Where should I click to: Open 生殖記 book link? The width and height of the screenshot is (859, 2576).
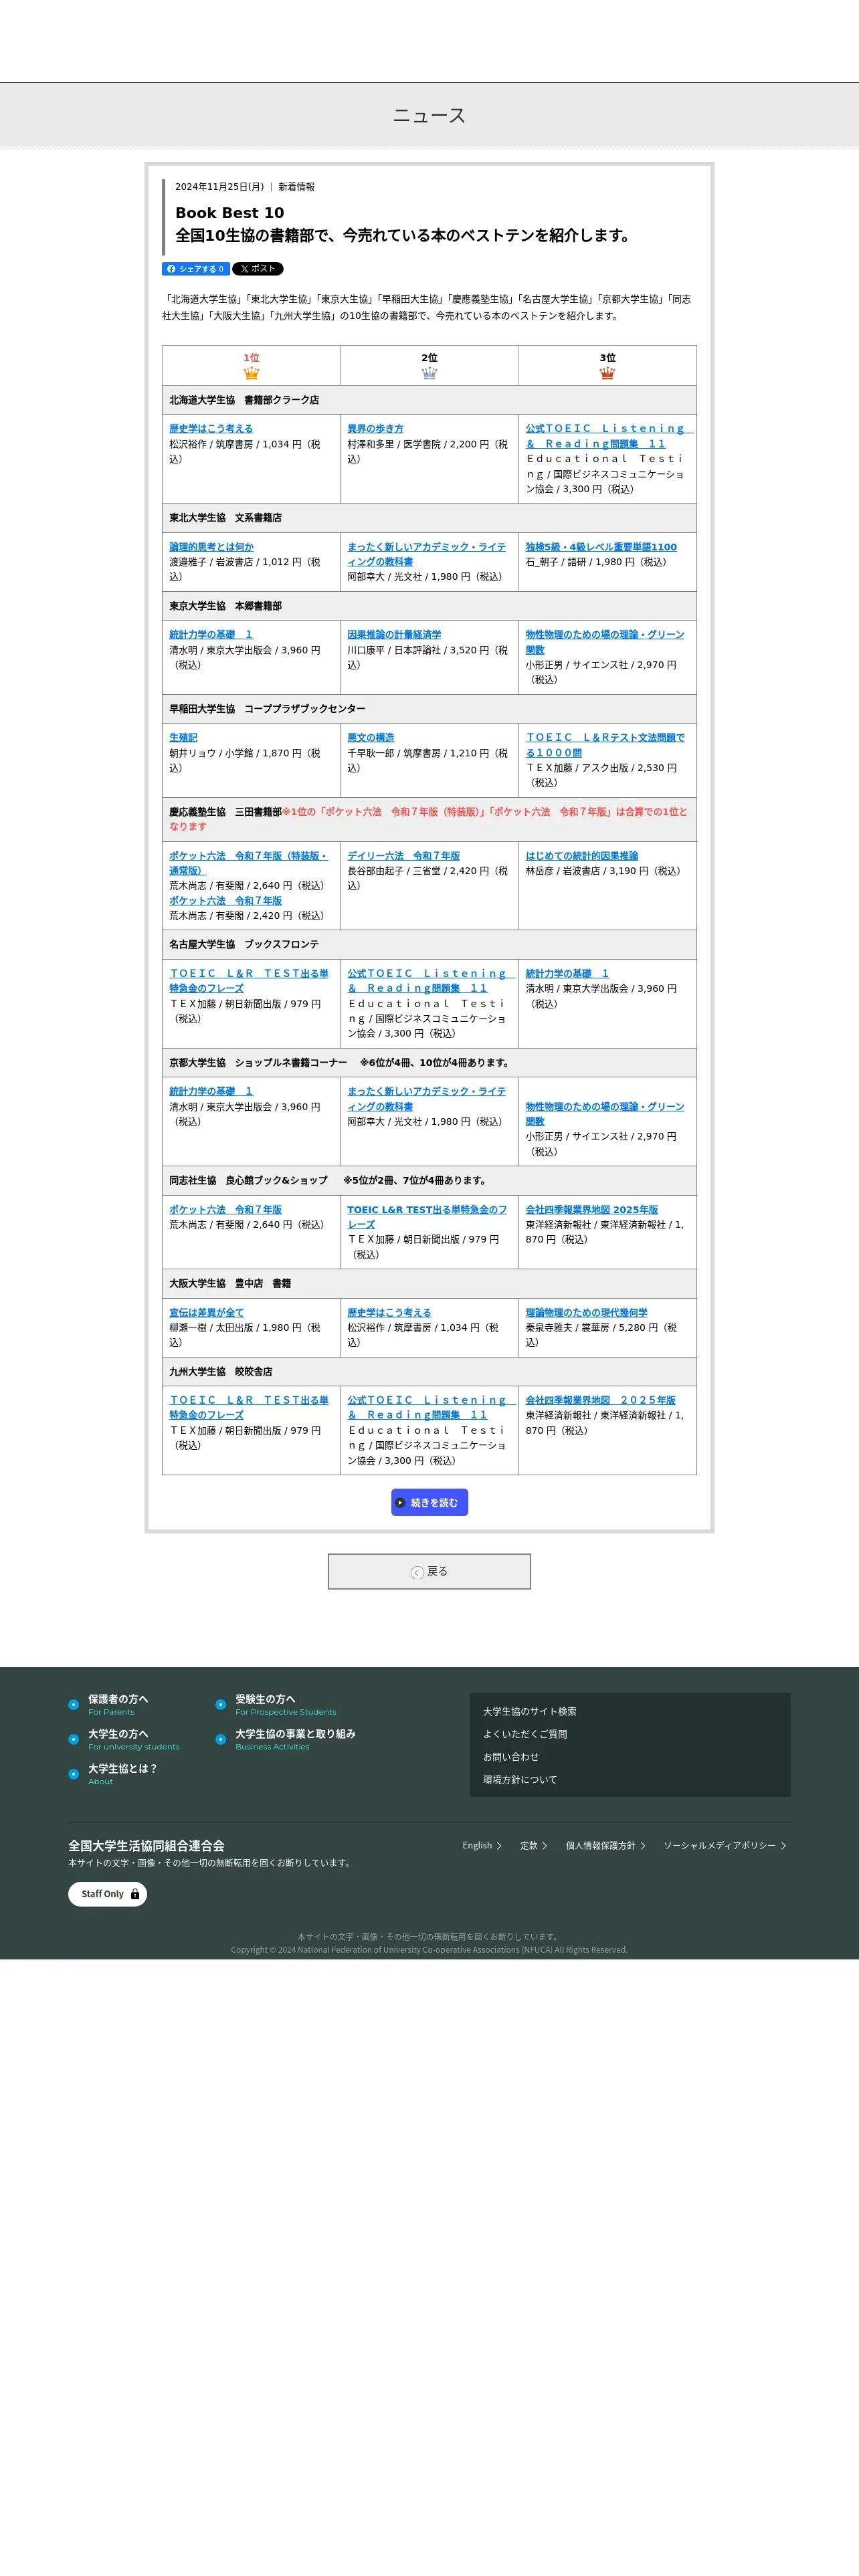pos(183,738)
